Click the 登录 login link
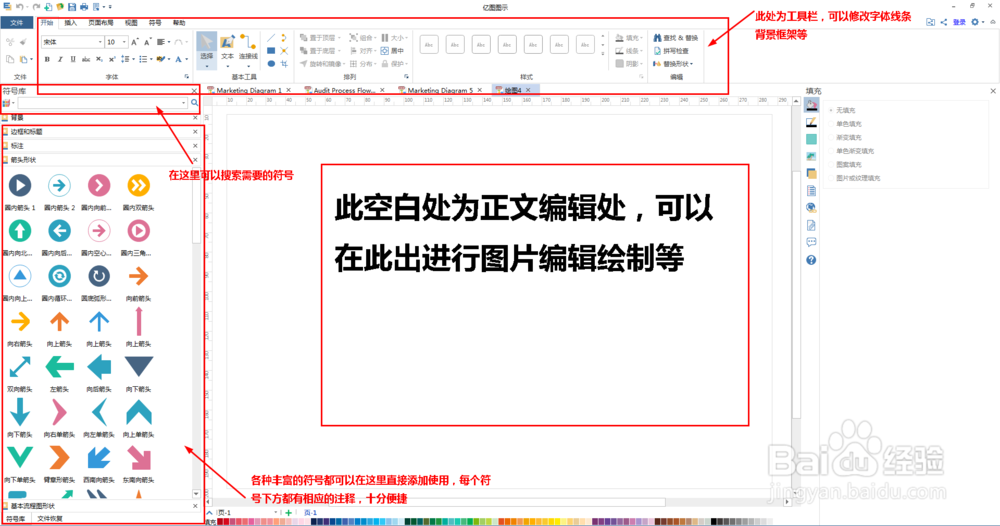Screen dimensions: 1000x526 [959, 22]
